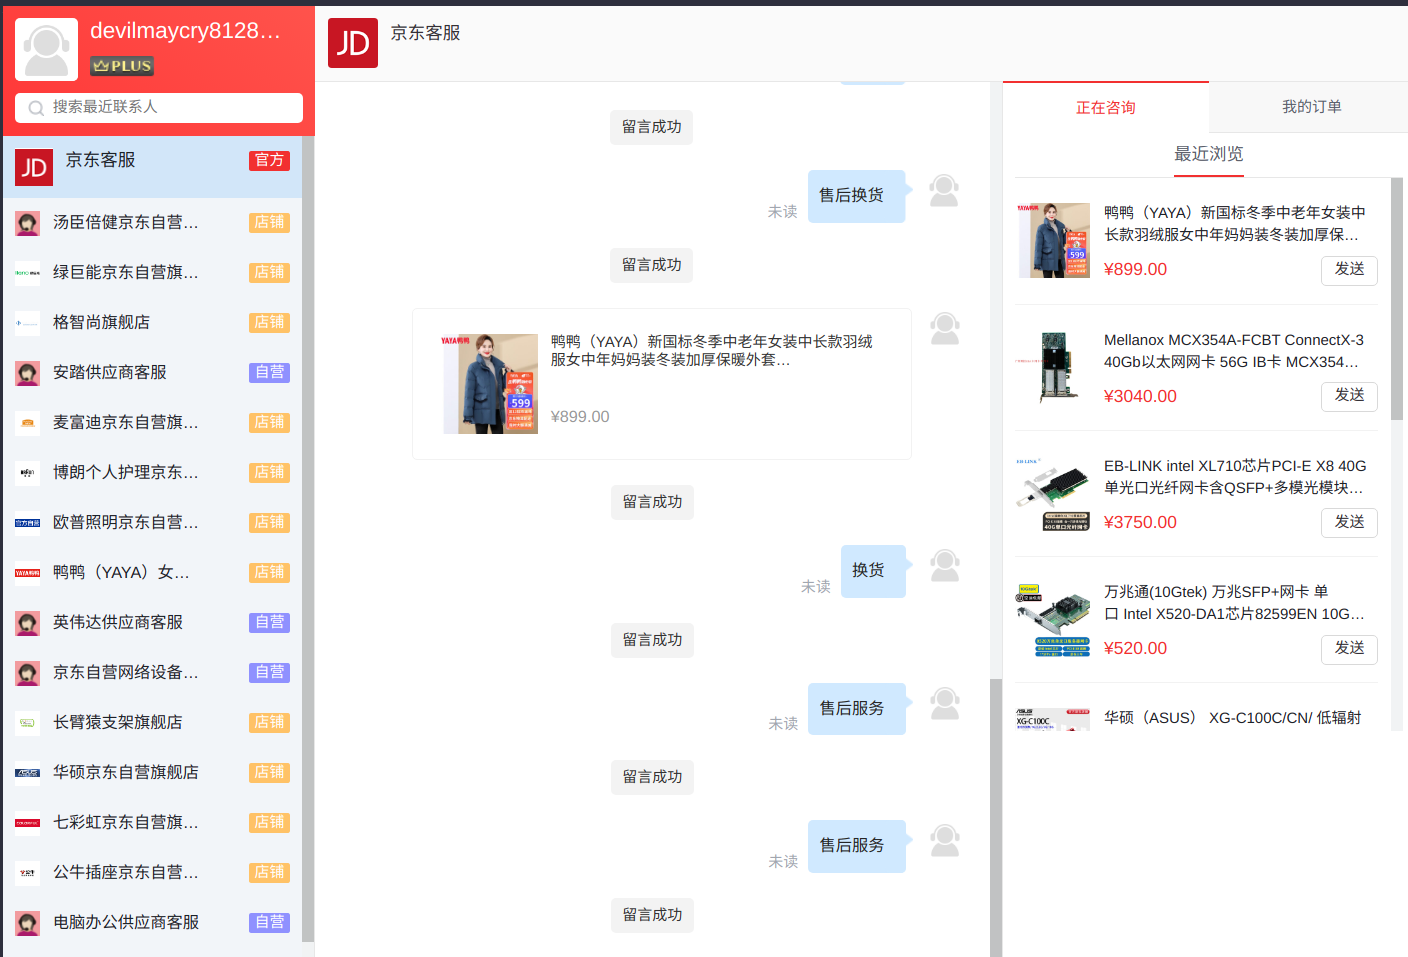Screen dimensions: 1408x957
Task: Click the first 留言成功 system notice
Action: [651, 127]
